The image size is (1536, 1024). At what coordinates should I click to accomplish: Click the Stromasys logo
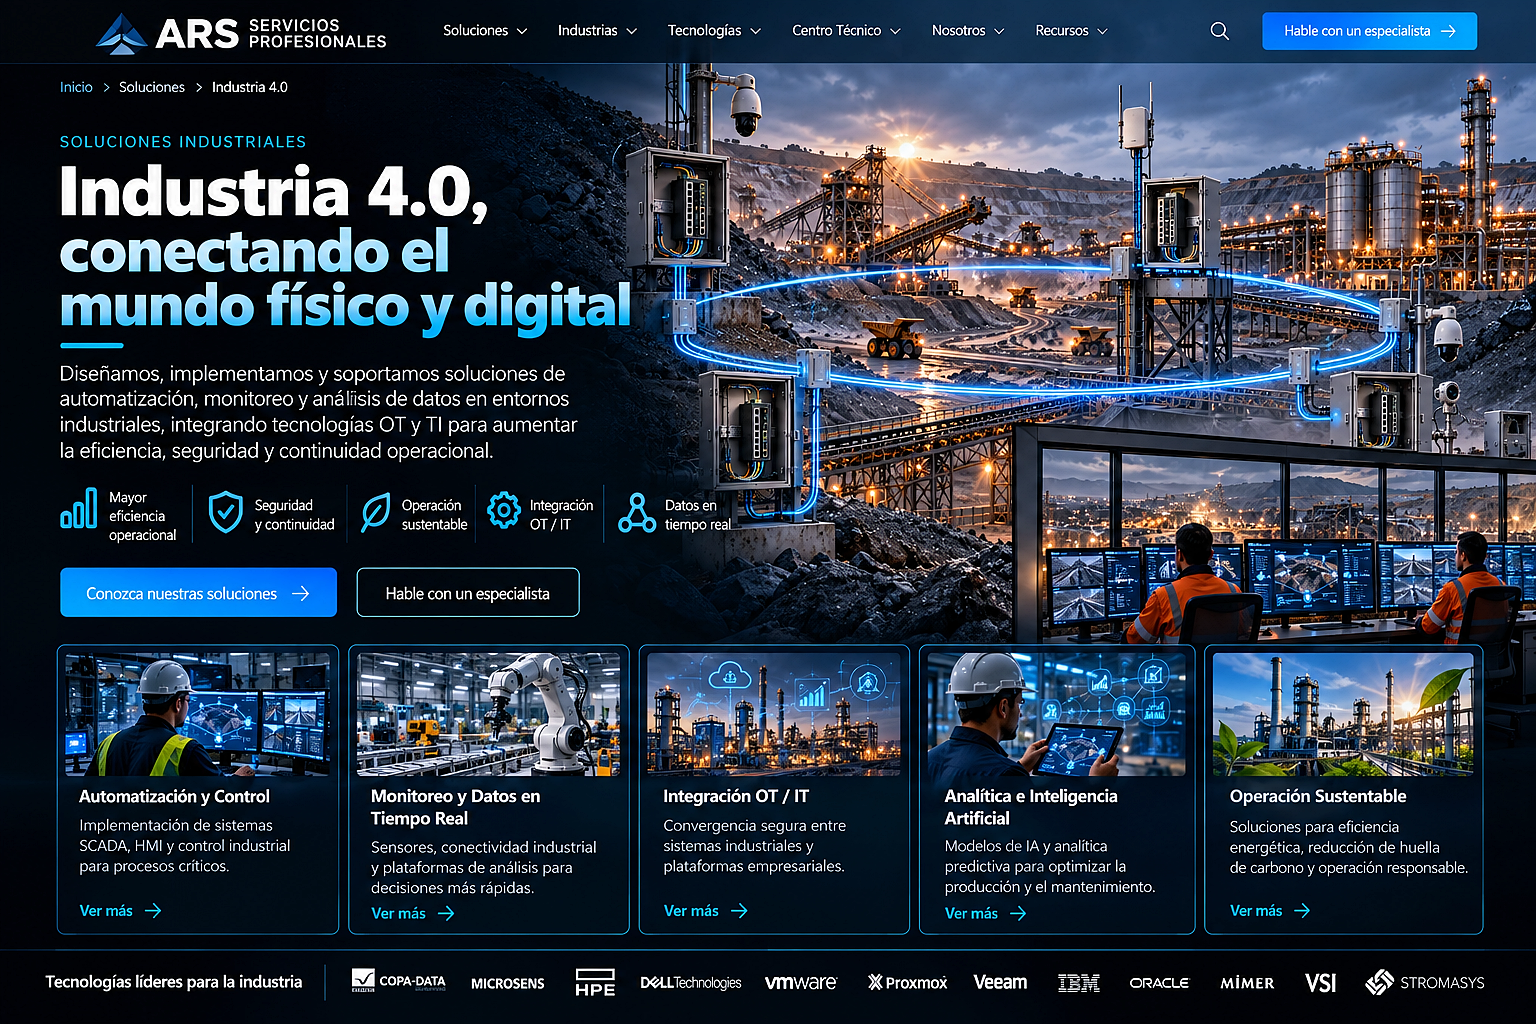pos(1424,982)
